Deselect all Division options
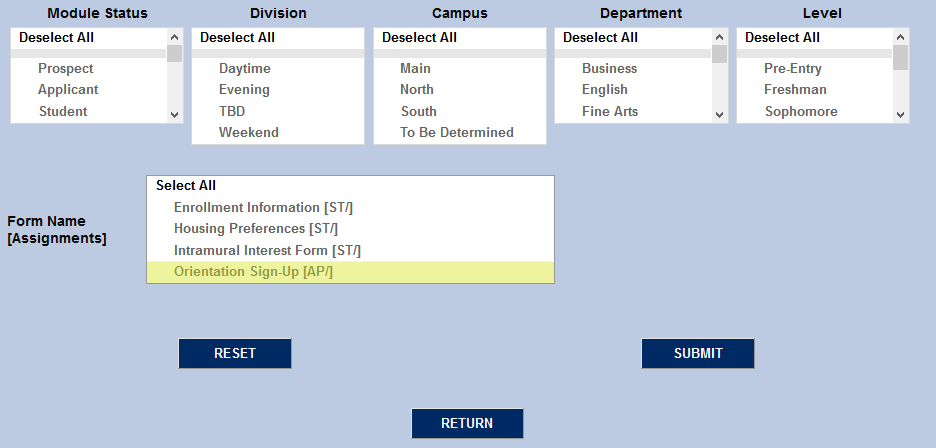The height and width of the screenshot is (448, 936). (x=237, y=38)
